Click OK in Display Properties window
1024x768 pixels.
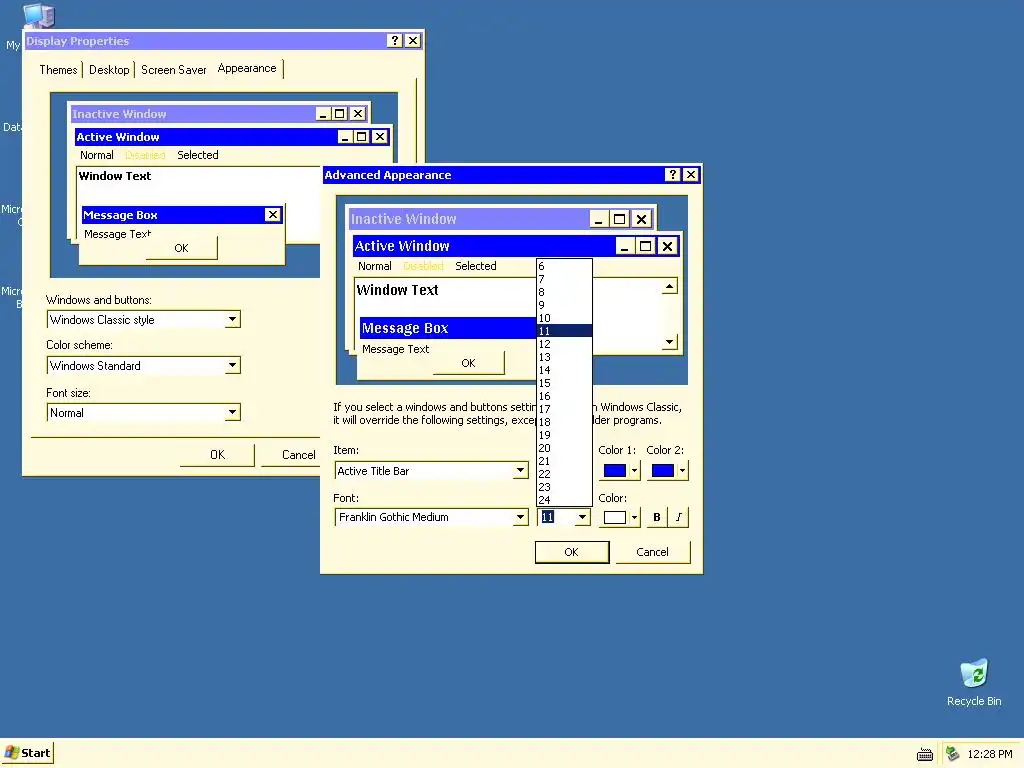tap(217, 455)
